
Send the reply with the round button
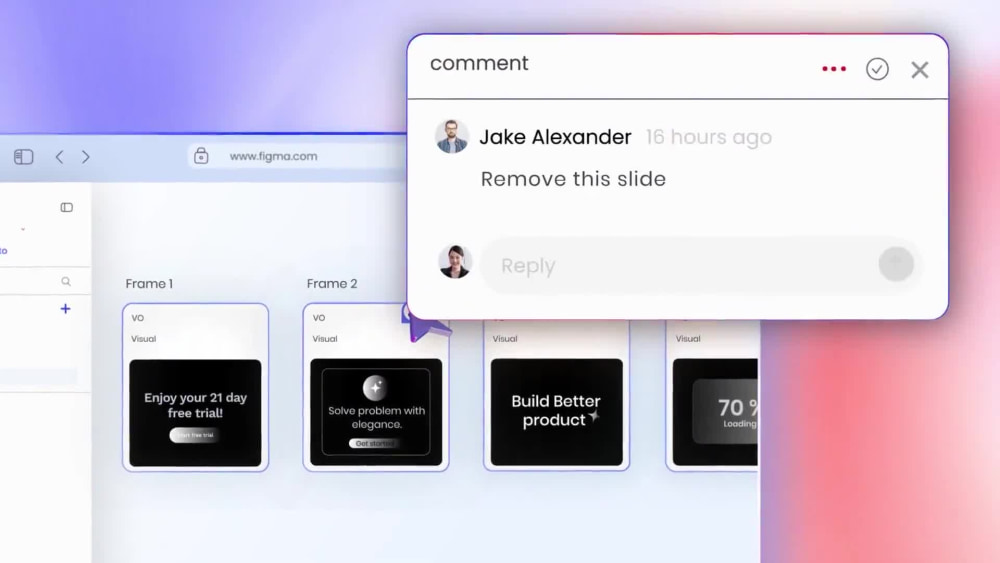click(896, 264)
